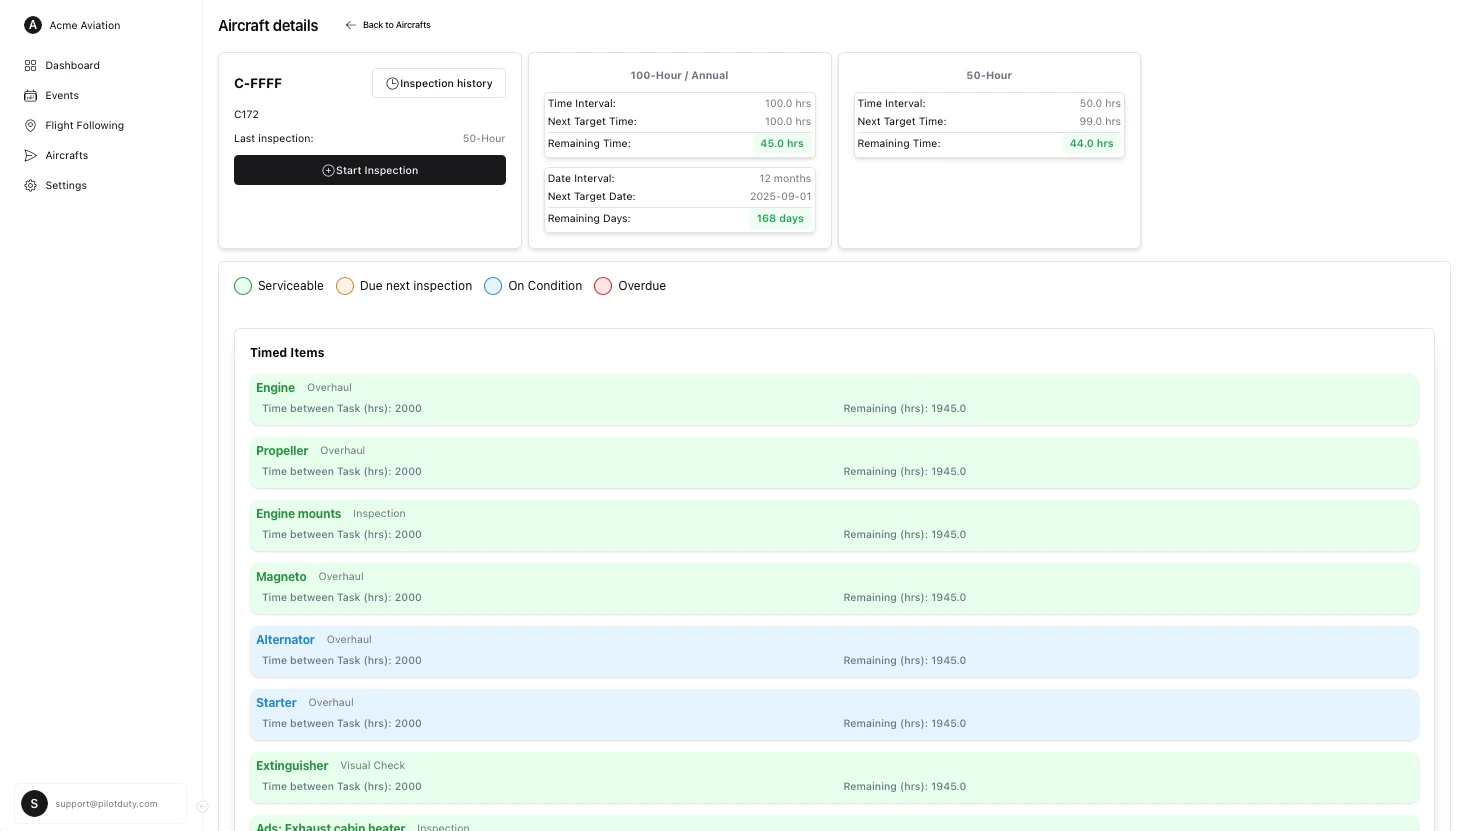This screenshot has height=831, width=1461.
Task: Start a new inspection
Action: coord(370,170)
